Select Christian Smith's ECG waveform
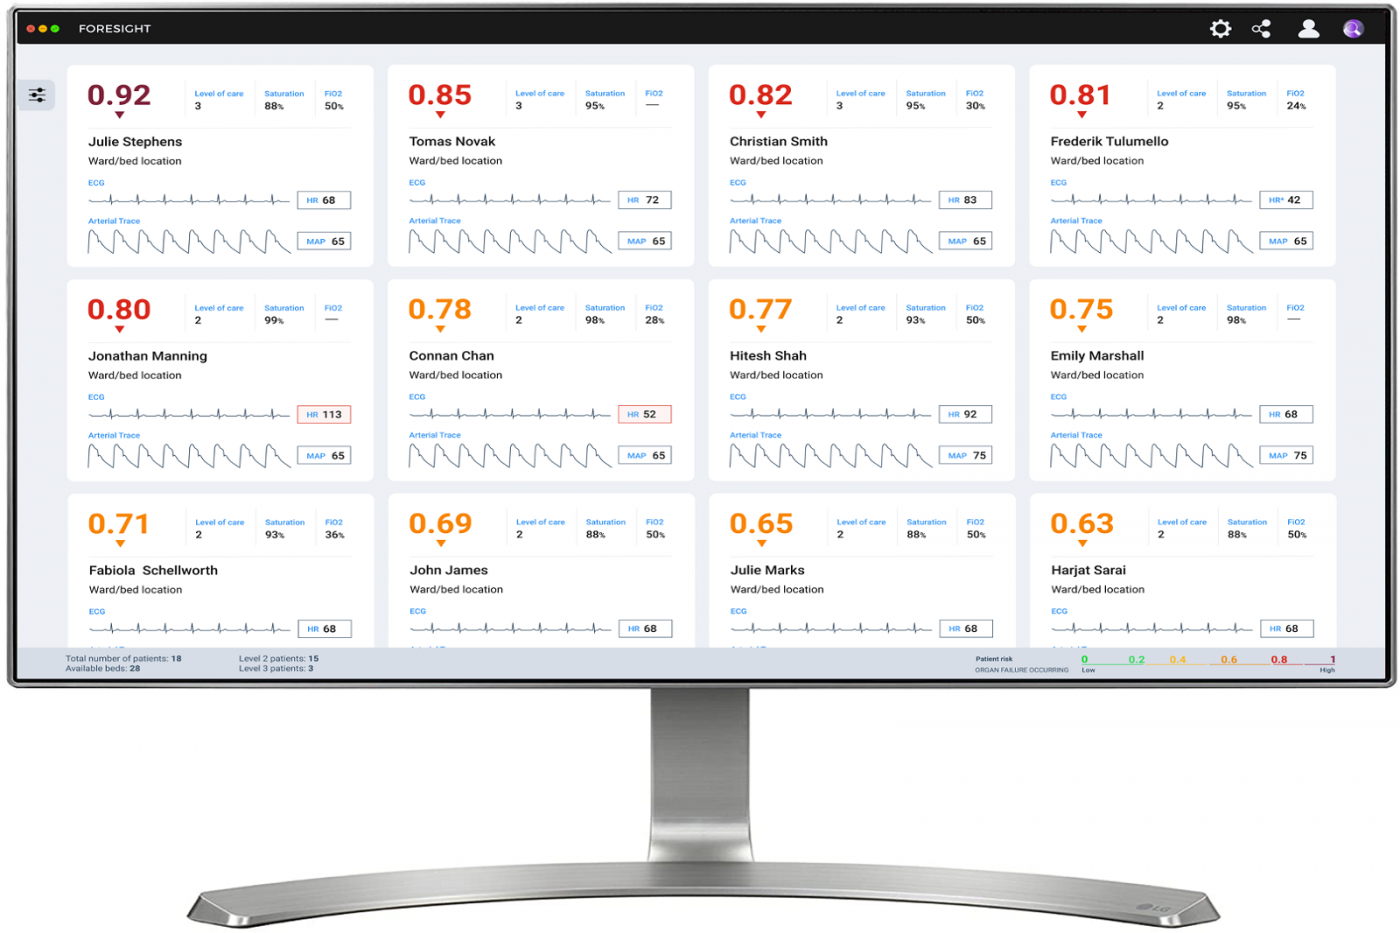Screen dimensions: 1400x933 click(830, 200)
